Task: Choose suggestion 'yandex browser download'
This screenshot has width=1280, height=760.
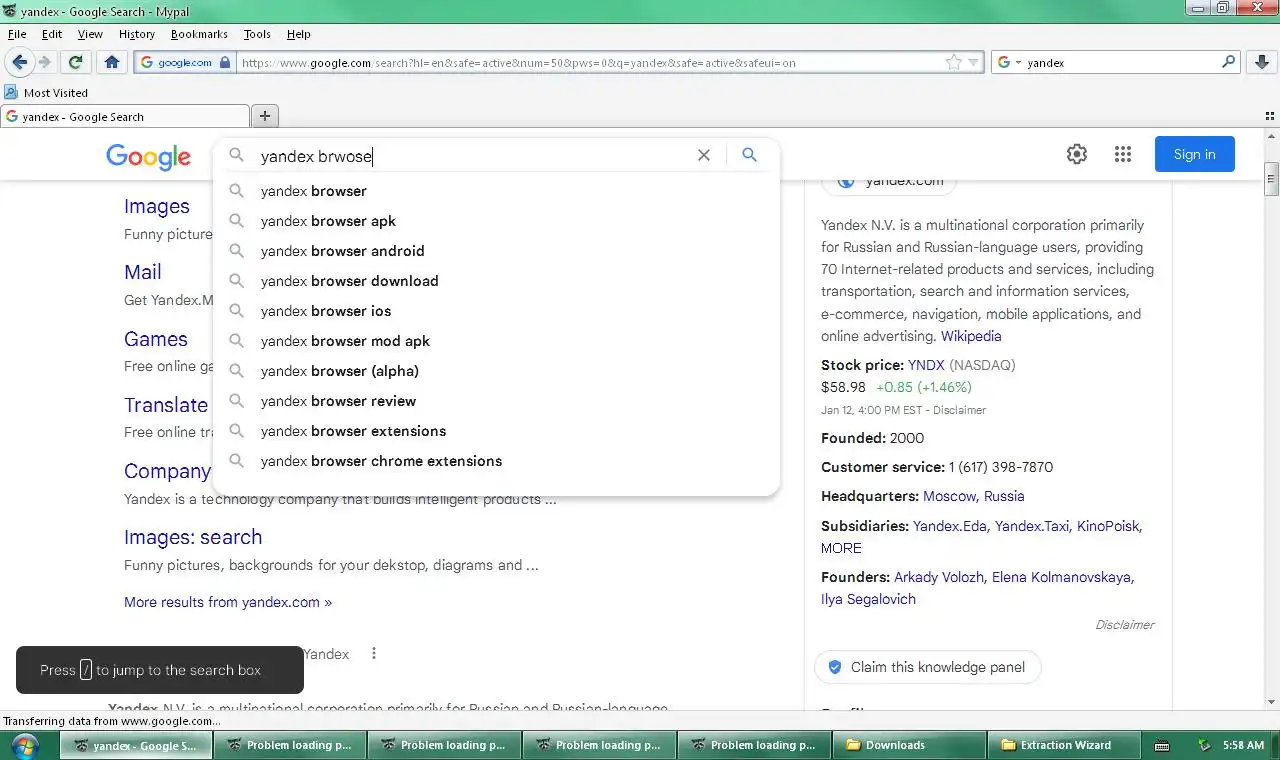Action: pyautogui.click(x=496, y=281)
